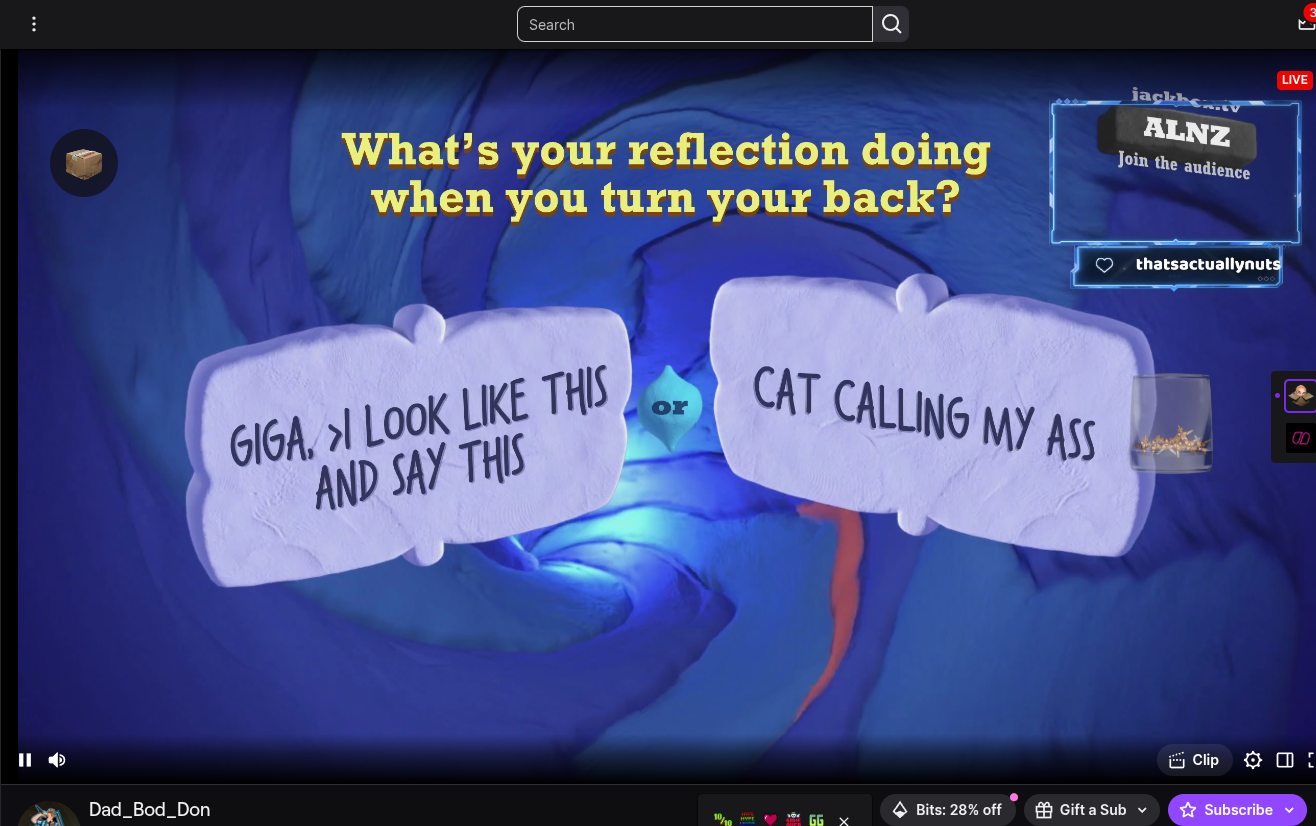Toggle theatre mode
Screen dimensions: 1316x826
pos(1285,760)
